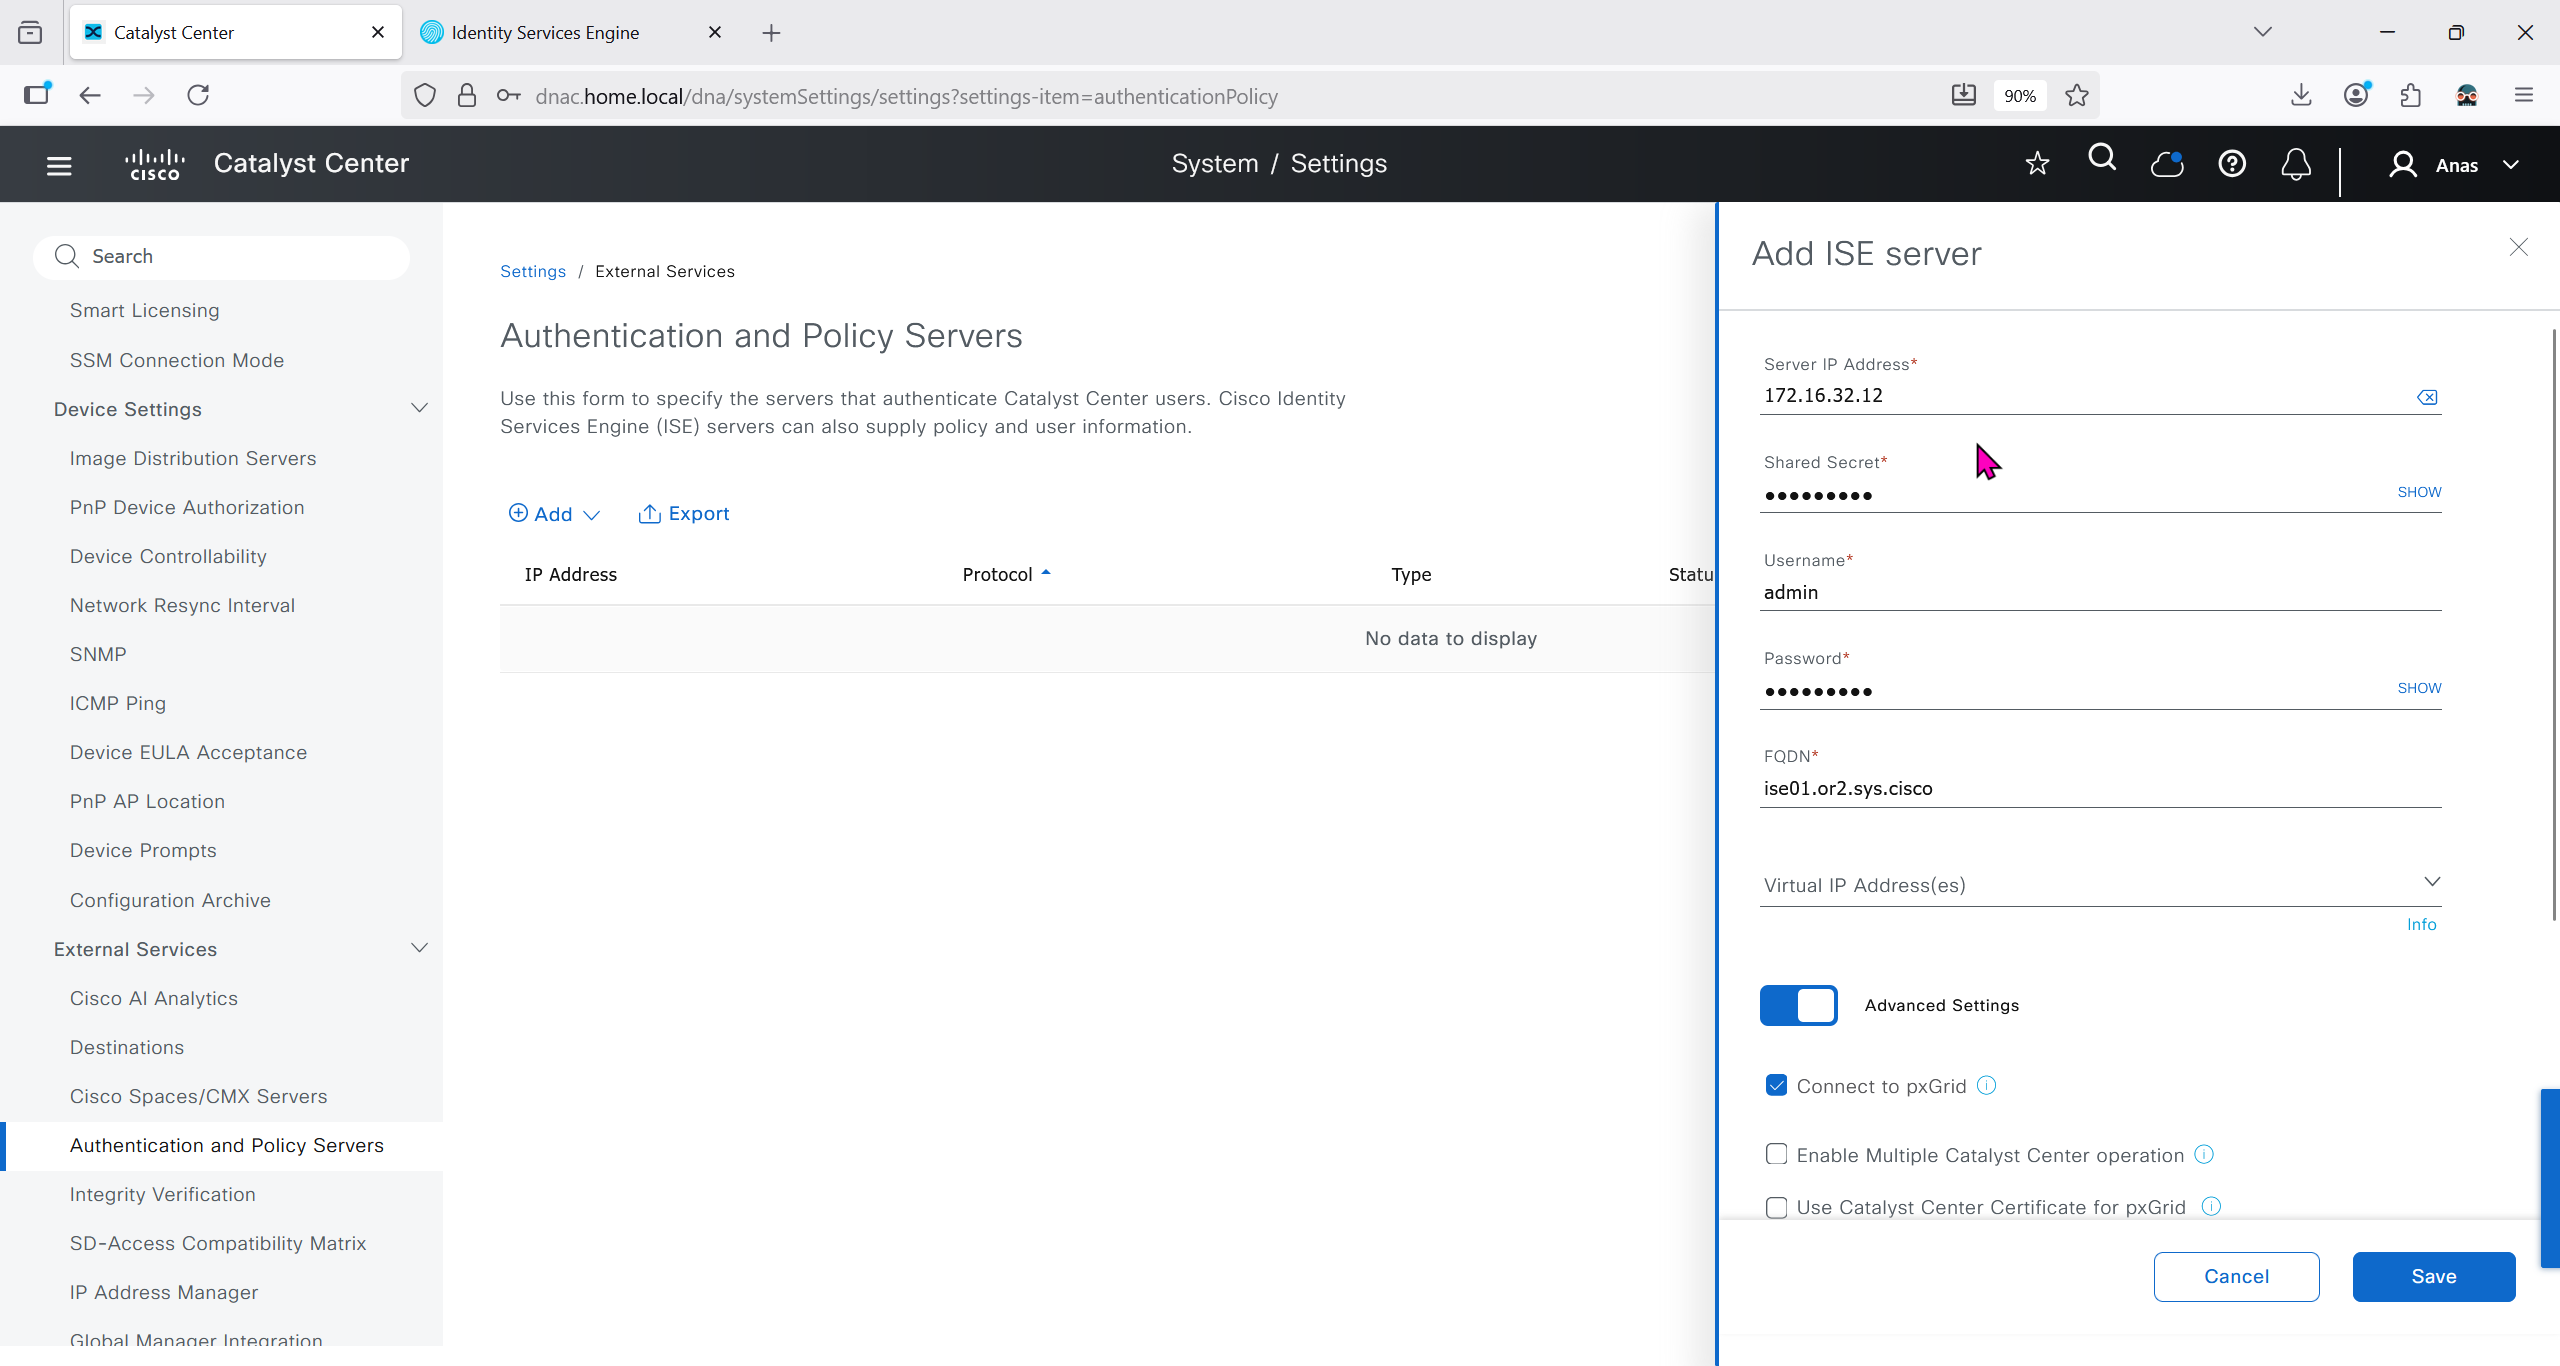Switch to Identity Services Engine tab
The image size is (2560, 1366).
coord(545,33)
